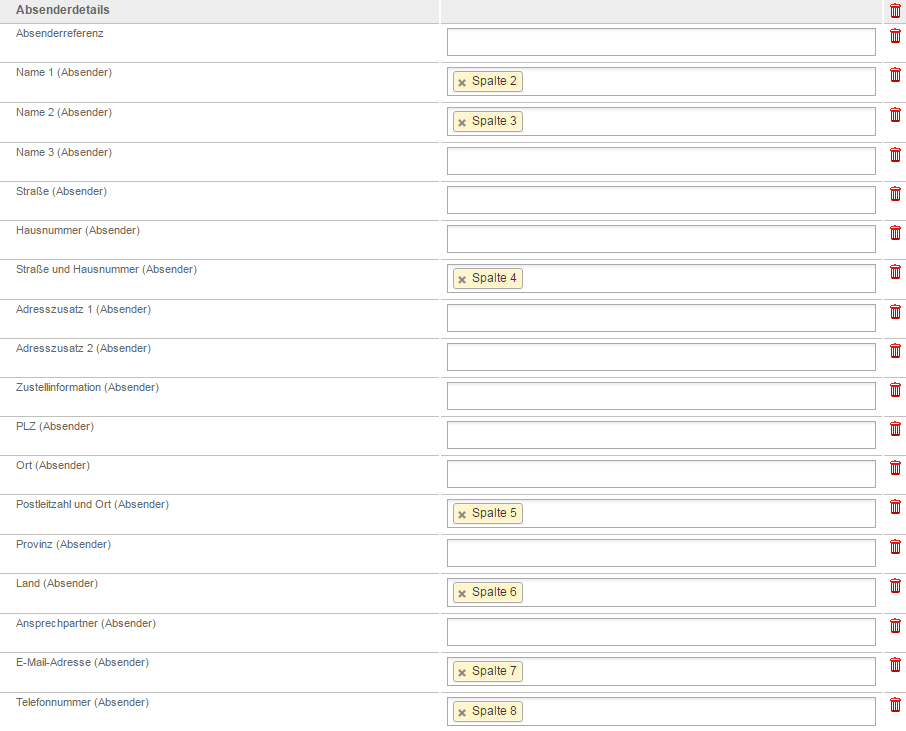Click the label Postleitzahl und Ort (Absender)
906x731 pixels.
pyautogui.click(x=92, y=504)
